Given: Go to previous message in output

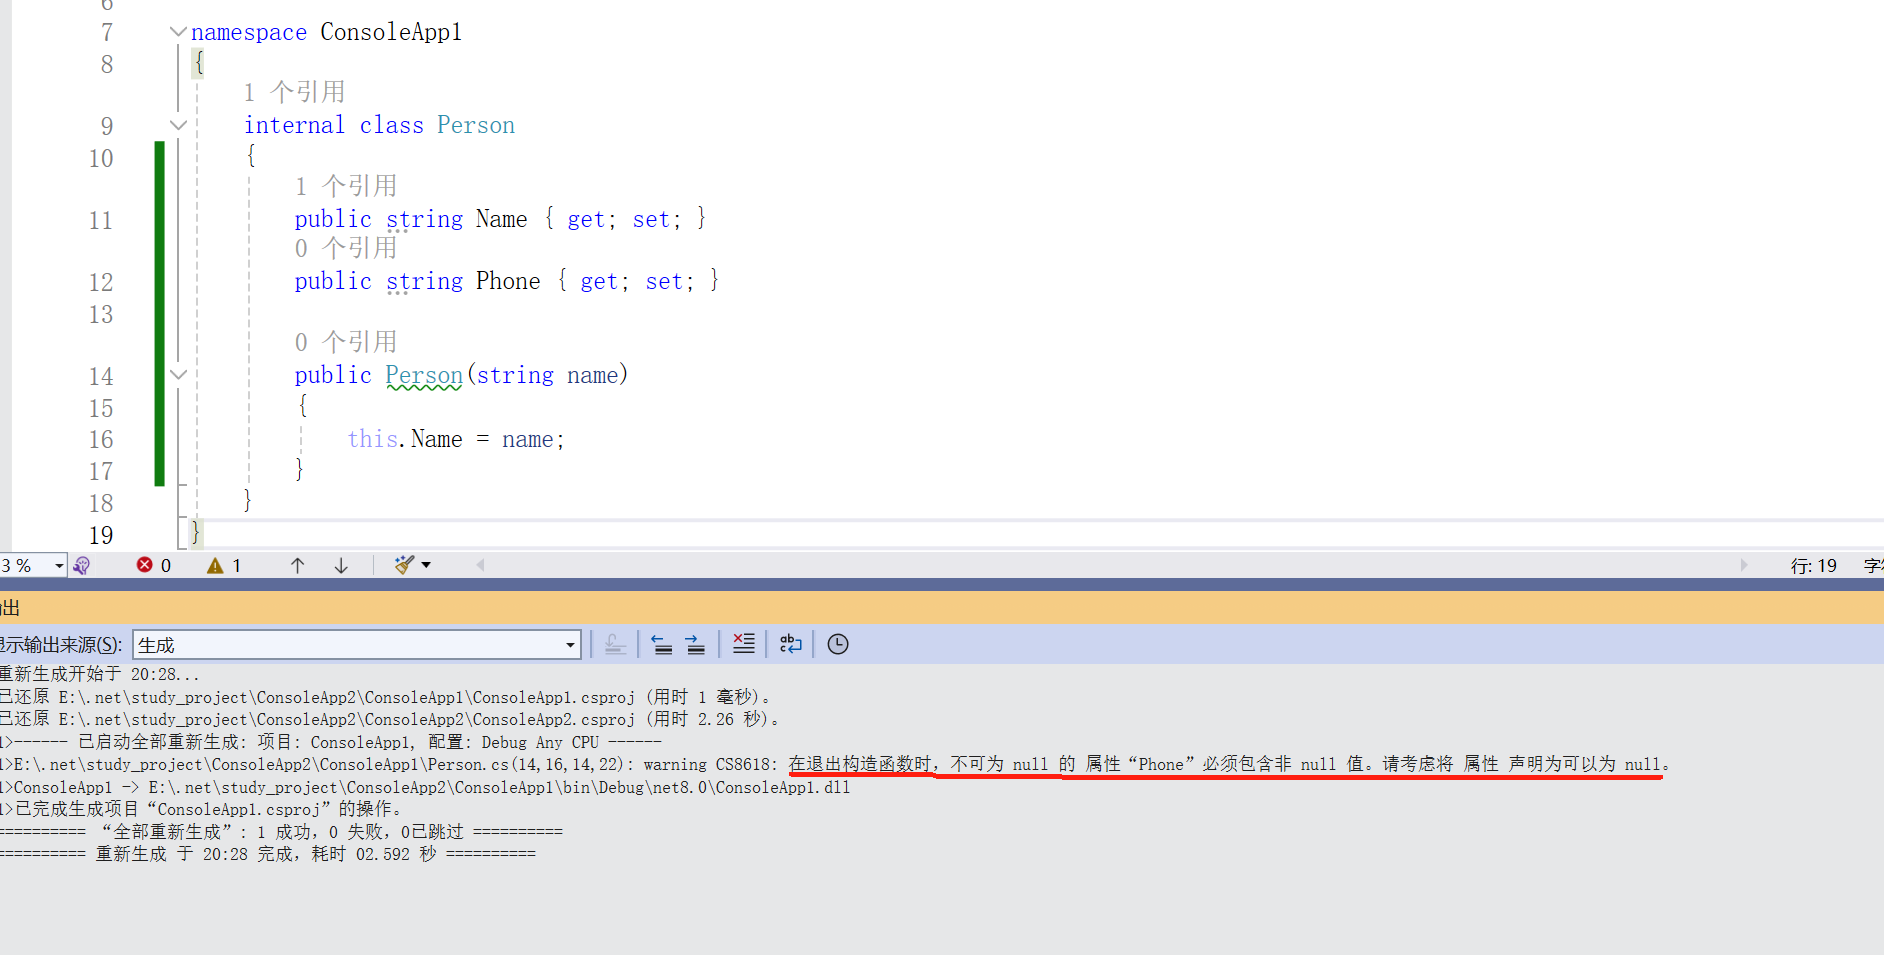Looking at the screenshot, I should [662, 645].
